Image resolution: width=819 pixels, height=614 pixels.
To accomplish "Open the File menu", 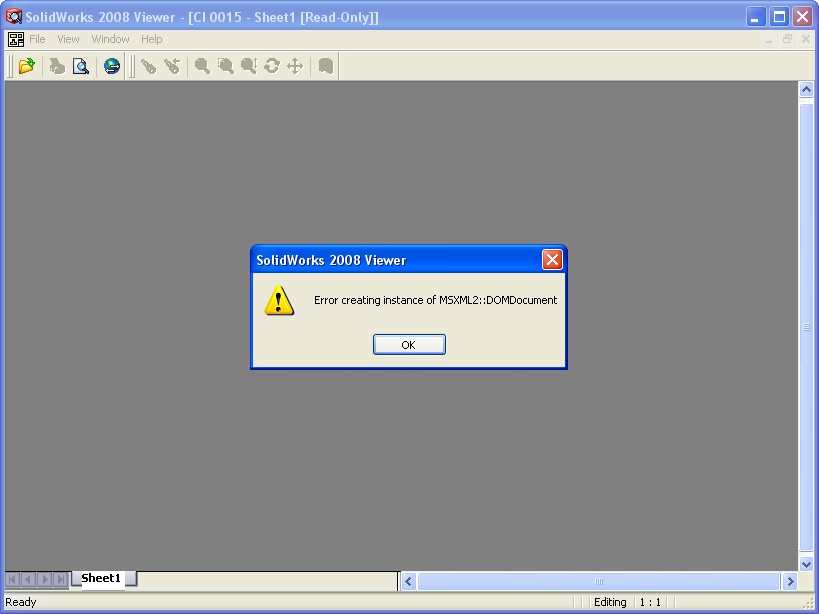I will pyautogui.click(x=37, y=39).
